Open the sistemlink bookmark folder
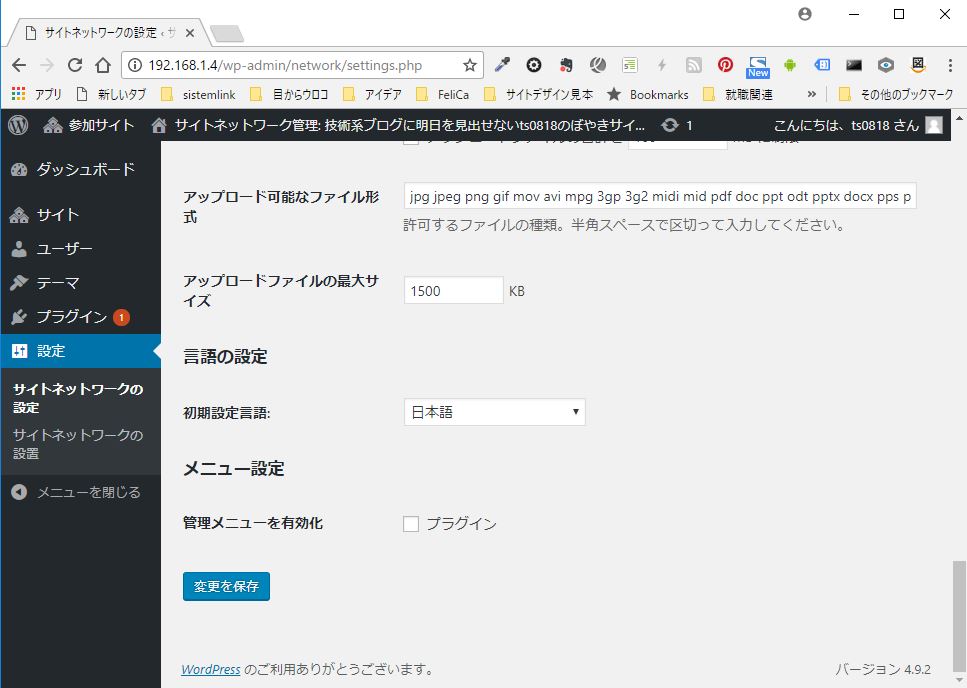967x688 pixels. point(199,94)
